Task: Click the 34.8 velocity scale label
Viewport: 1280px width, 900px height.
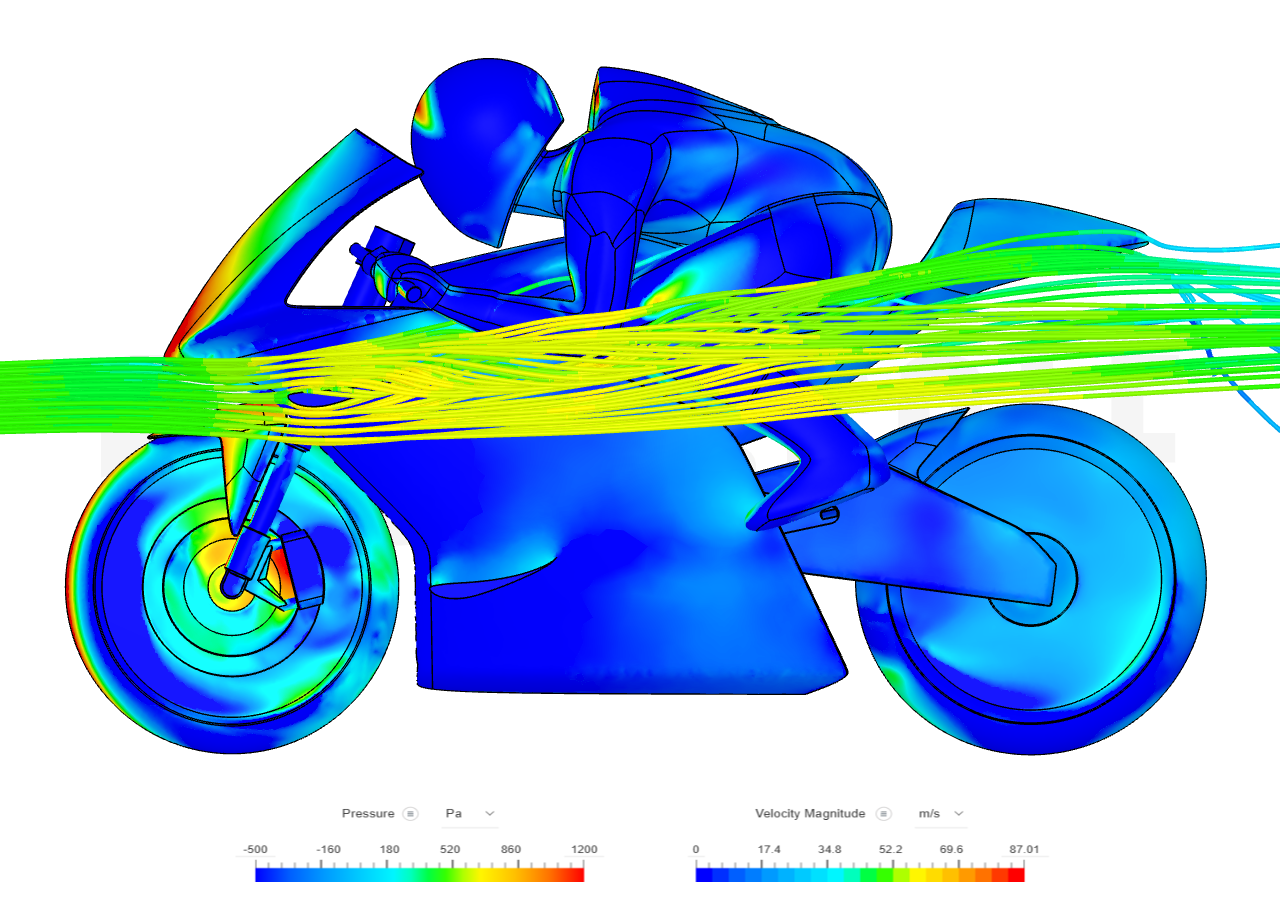Action: click(x=830, y=849)
